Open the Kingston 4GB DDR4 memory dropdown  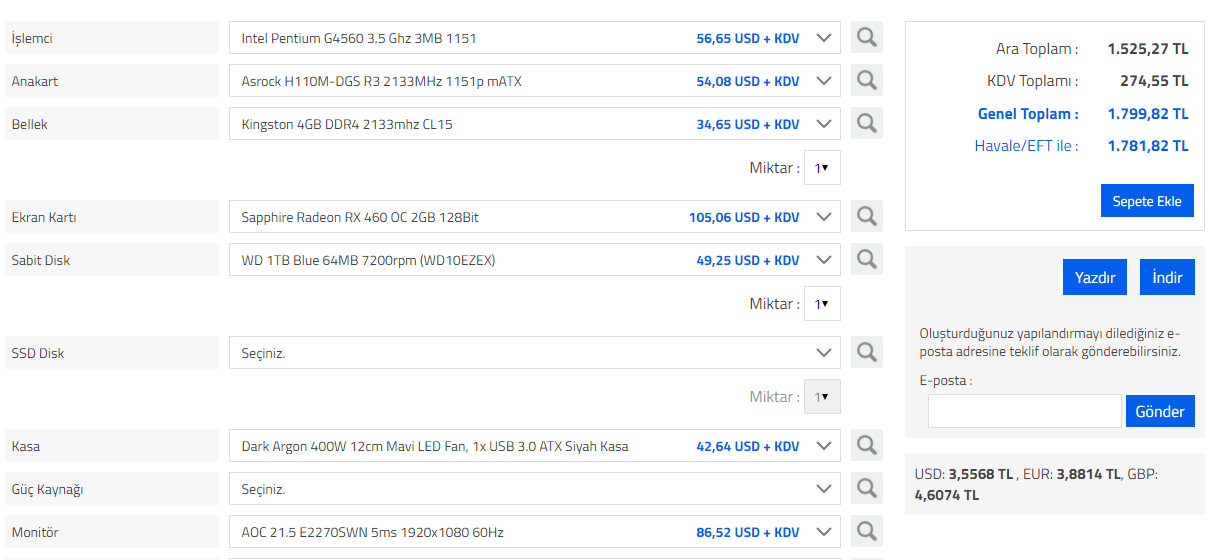click(x=535, y=124)
